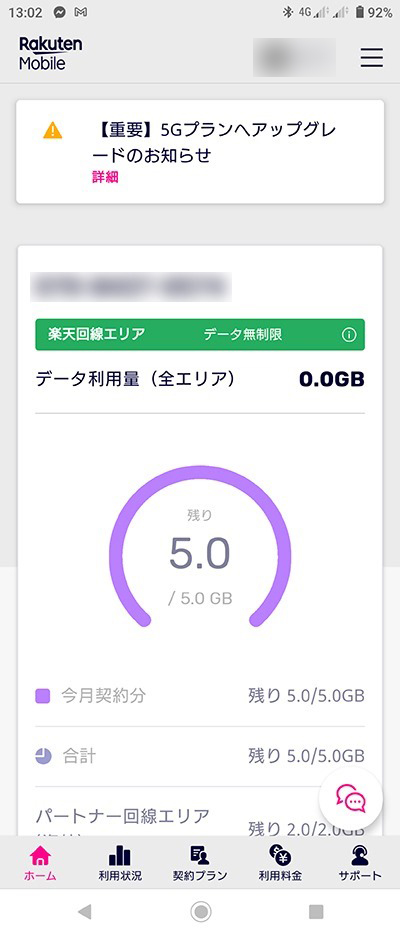Tap the Android back navigation button
The height and width of the screenshot is (934, 400).
(x=85, y=911)
